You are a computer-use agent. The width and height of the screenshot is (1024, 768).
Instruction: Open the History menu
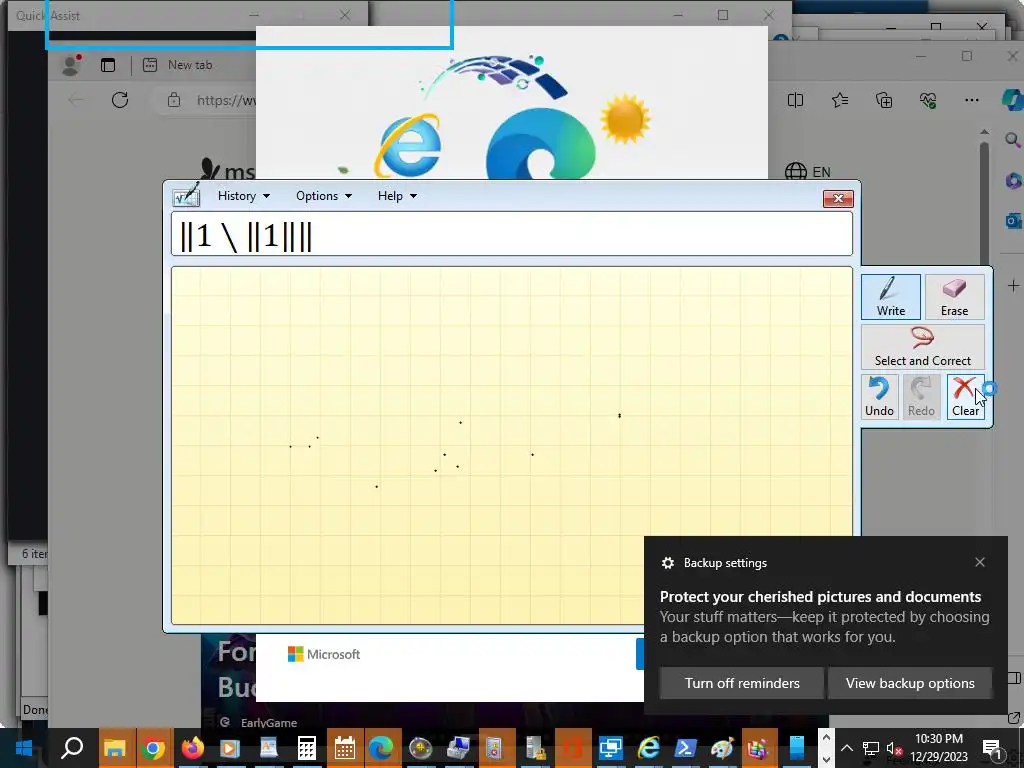point(244,196)
